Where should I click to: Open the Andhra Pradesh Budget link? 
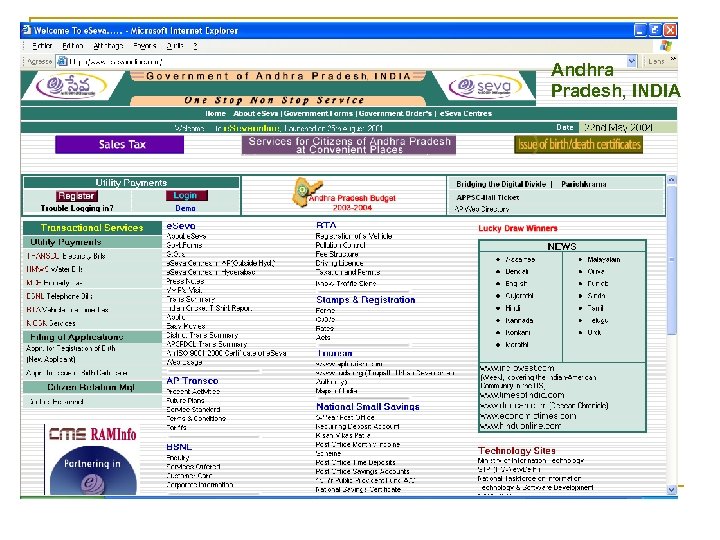tap(352, 202)
